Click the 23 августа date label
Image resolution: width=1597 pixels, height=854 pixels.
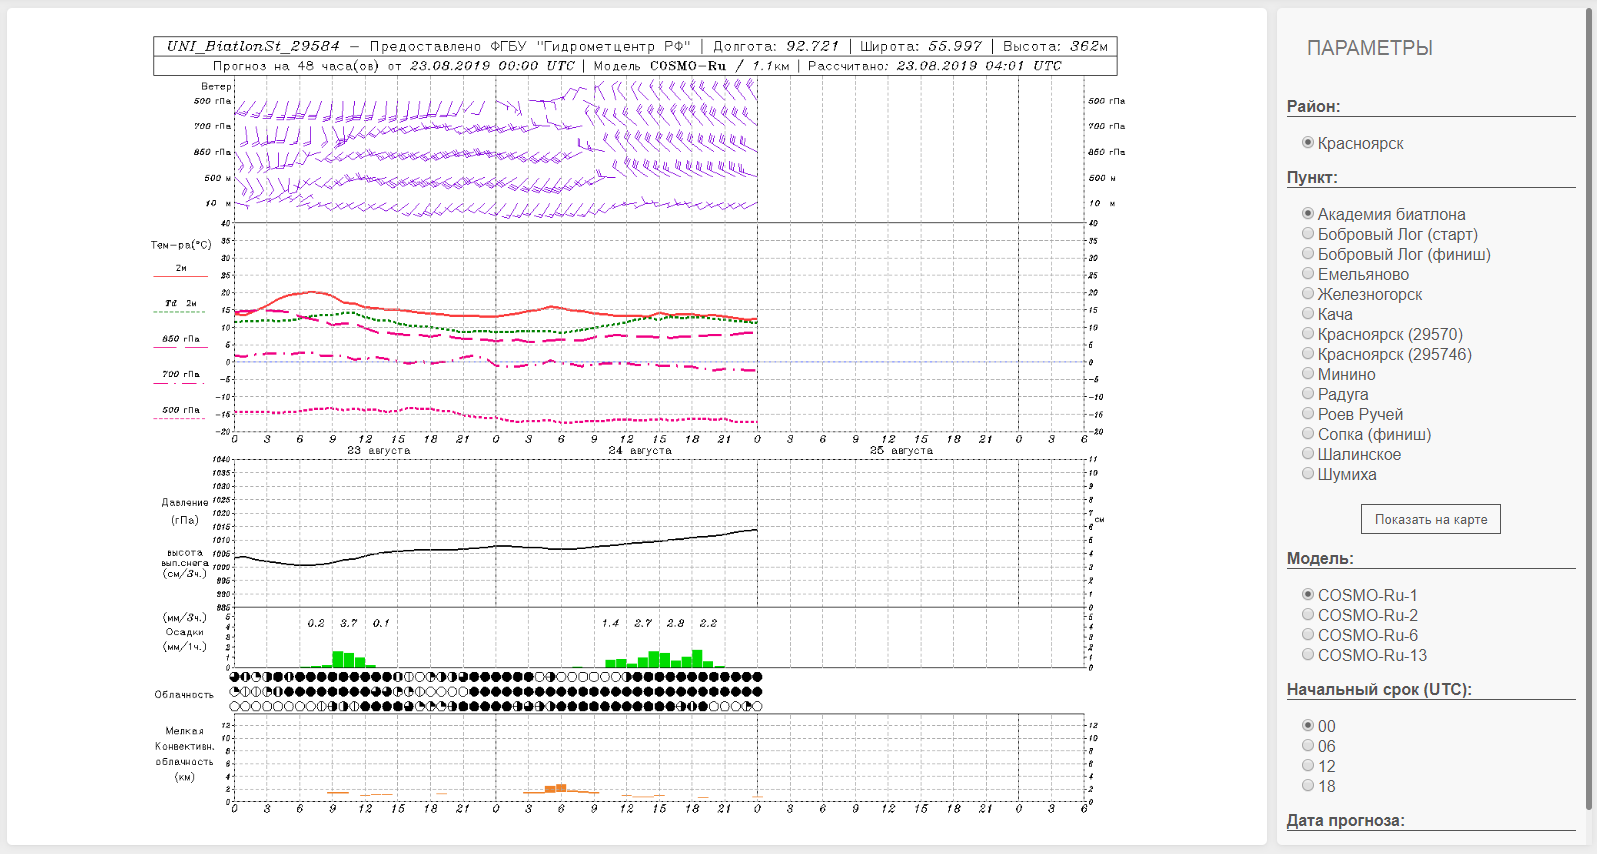coord(379,451)
